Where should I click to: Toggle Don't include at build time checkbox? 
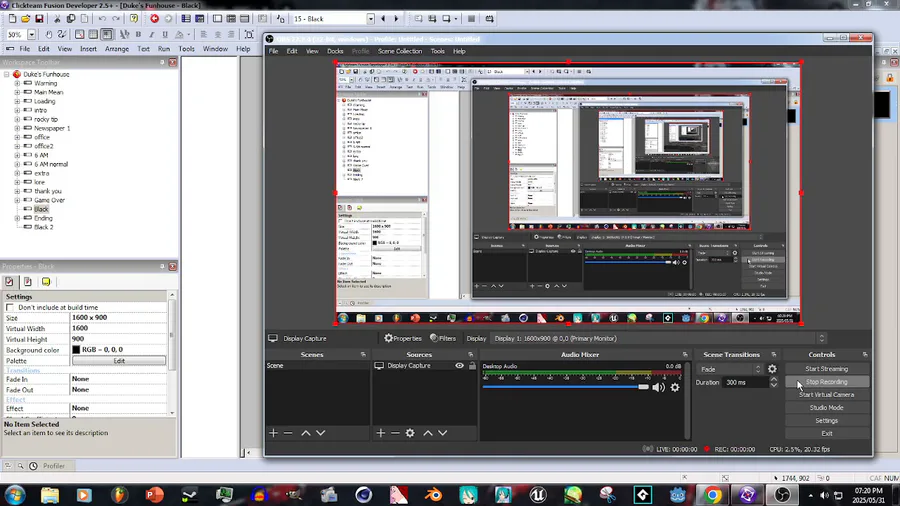coord(10,308)
